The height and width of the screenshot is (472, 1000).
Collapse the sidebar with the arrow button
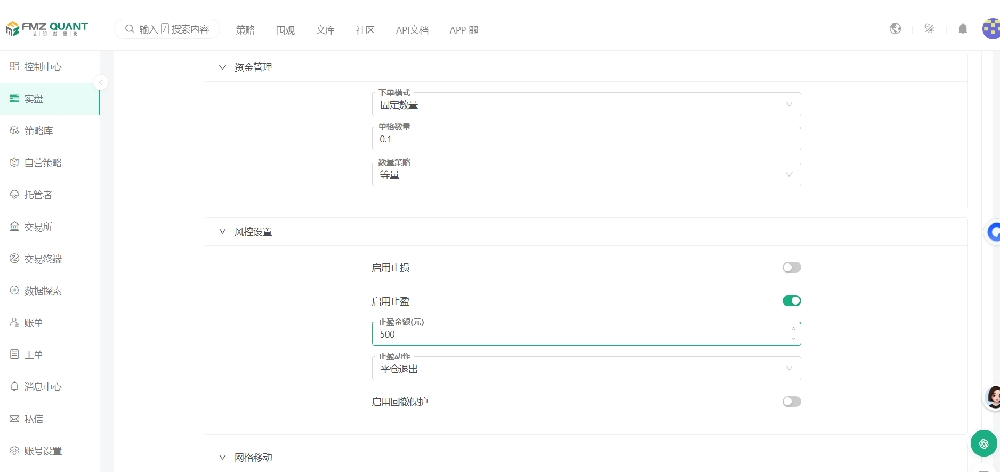(x=100, y=83)
